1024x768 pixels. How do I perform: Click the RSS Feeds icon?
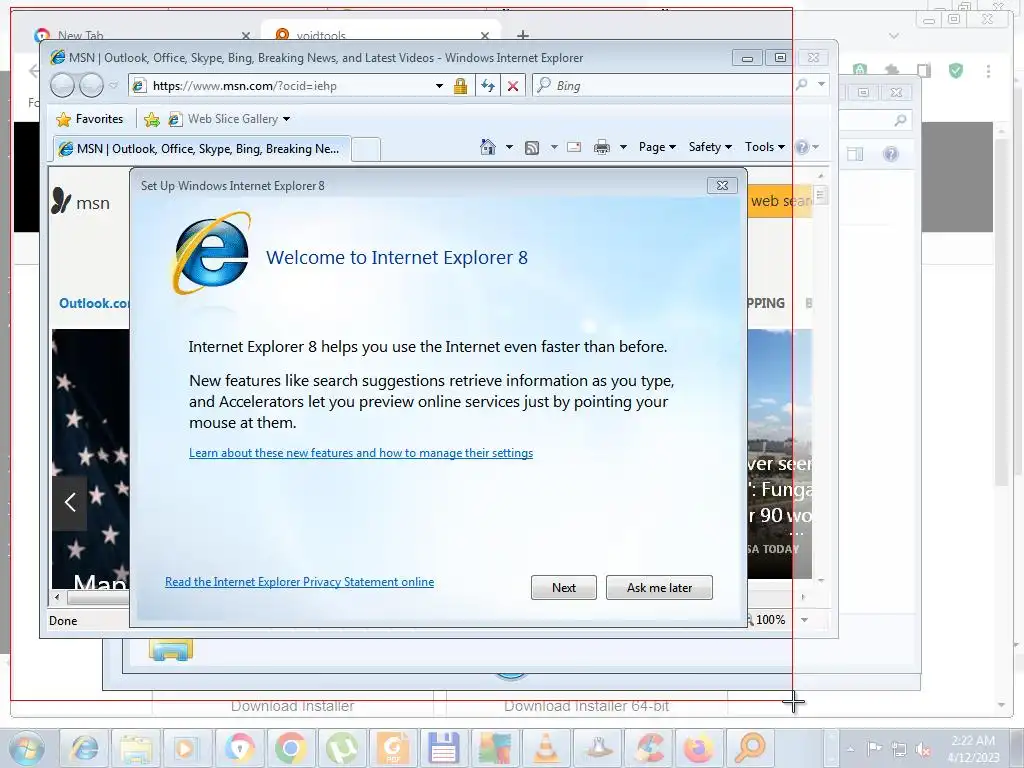coord(532,148)
